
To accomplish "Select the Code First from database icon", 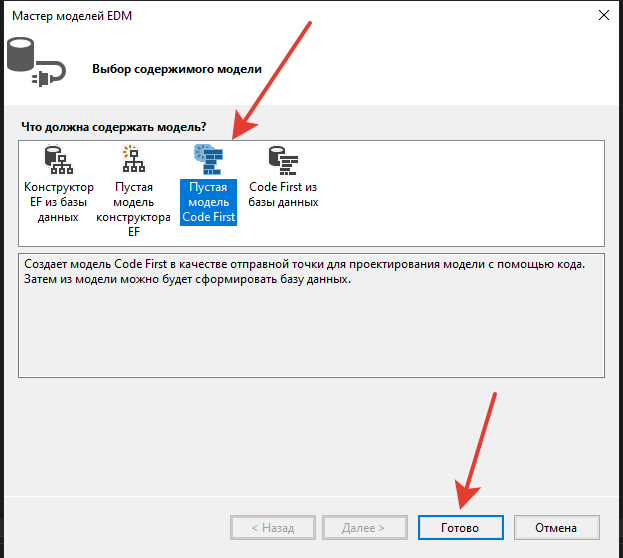I will point(283,160).
